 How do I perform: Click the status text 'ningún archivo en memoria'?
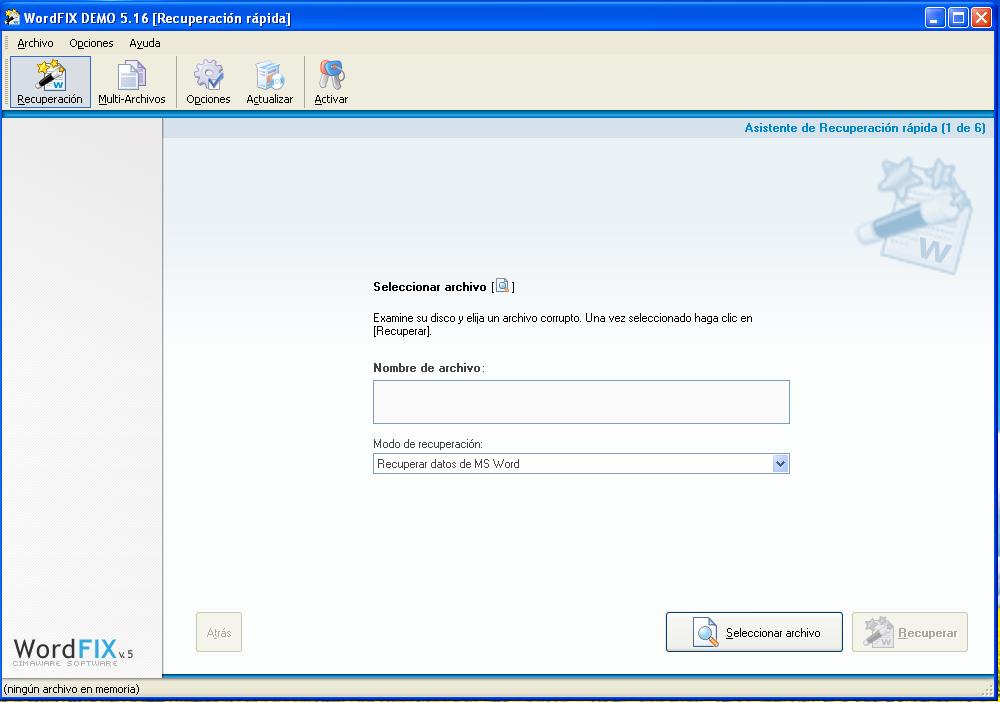click(71, 689)
